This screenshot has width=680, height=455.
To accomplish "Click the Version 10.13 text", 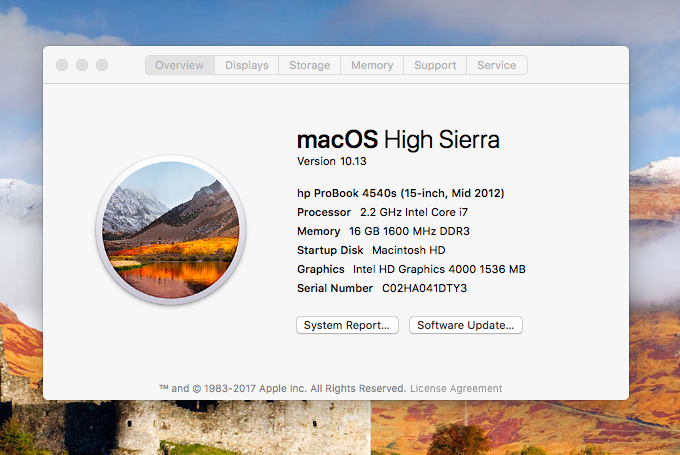I will pos(332,161).
